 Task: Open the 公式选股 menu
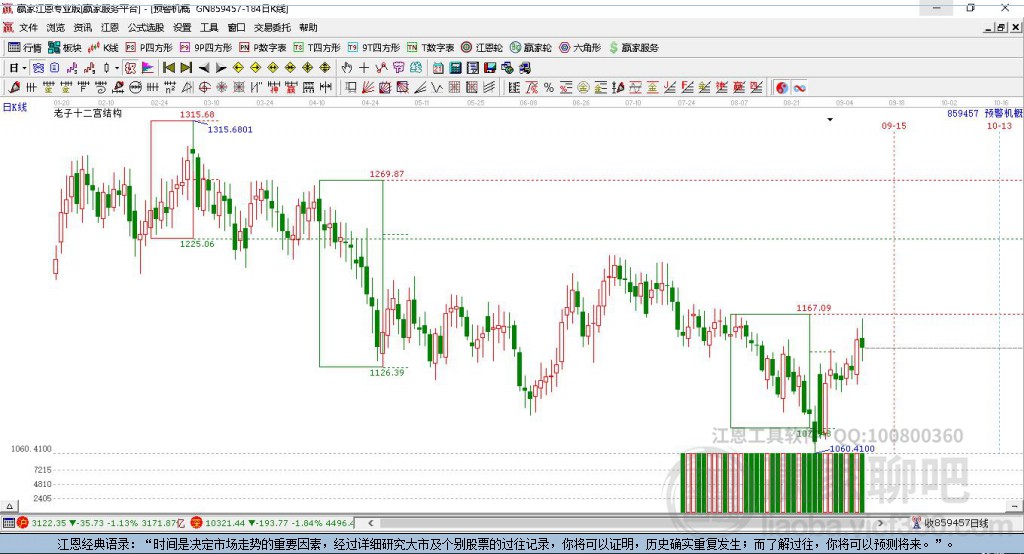146,28
